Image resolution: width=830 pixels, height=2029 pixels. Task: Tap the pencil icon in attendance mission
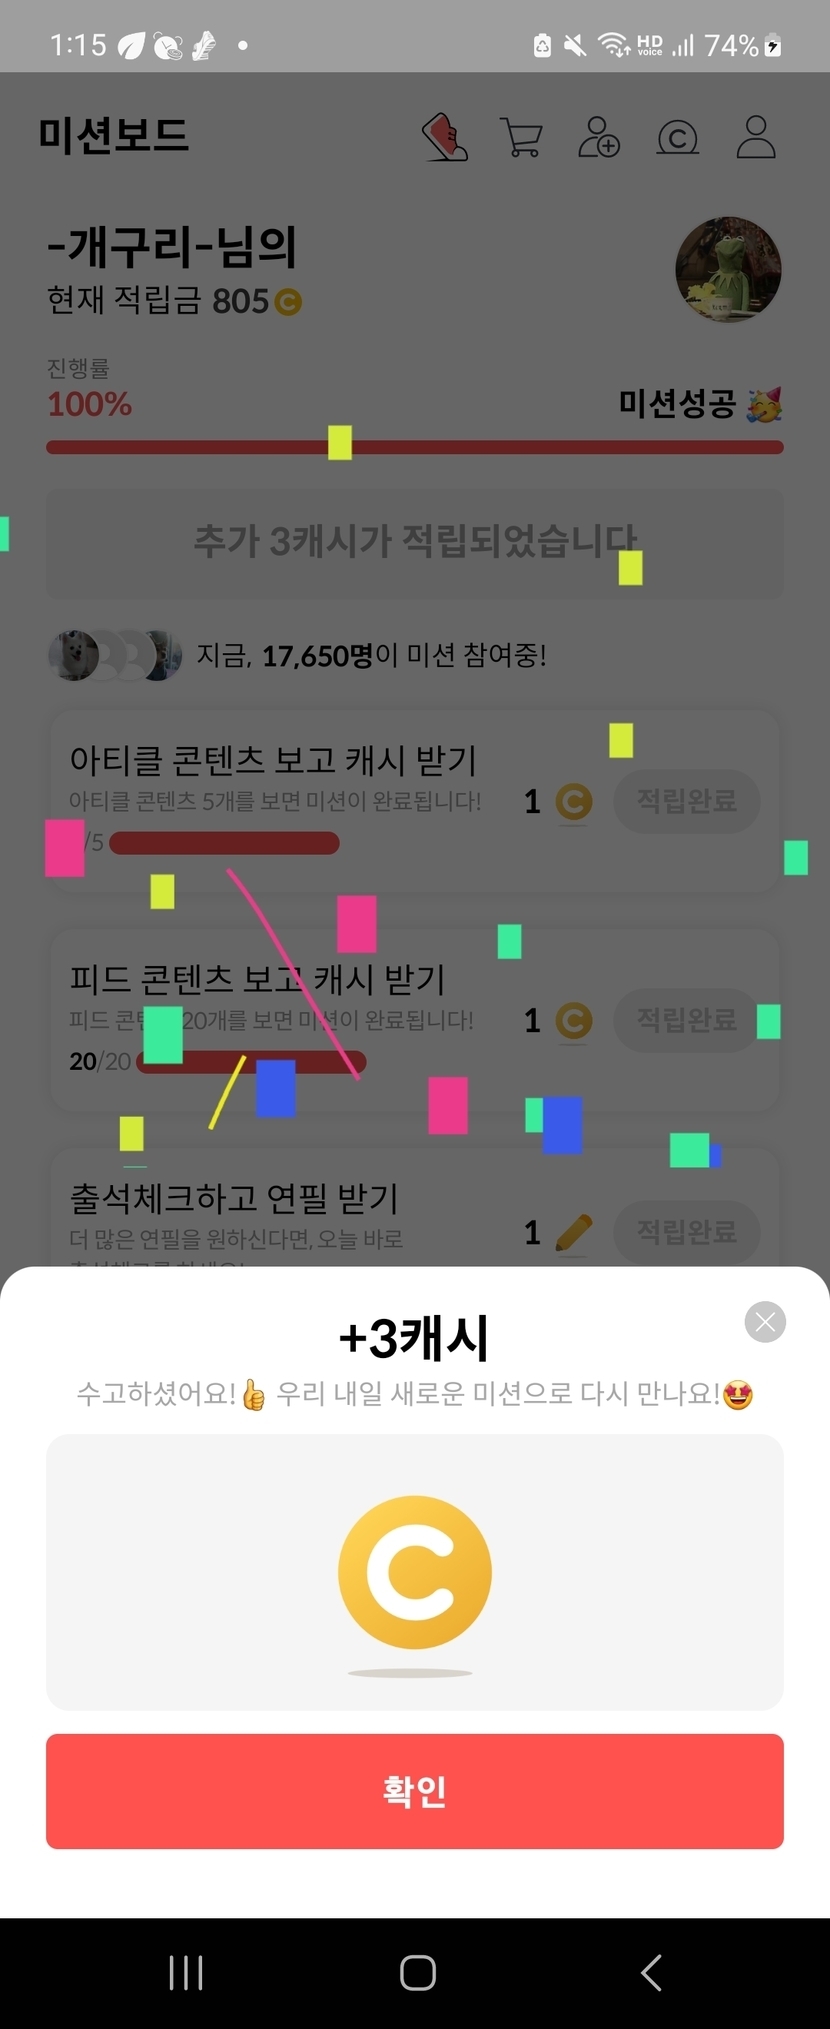(x=573, y=1233)
